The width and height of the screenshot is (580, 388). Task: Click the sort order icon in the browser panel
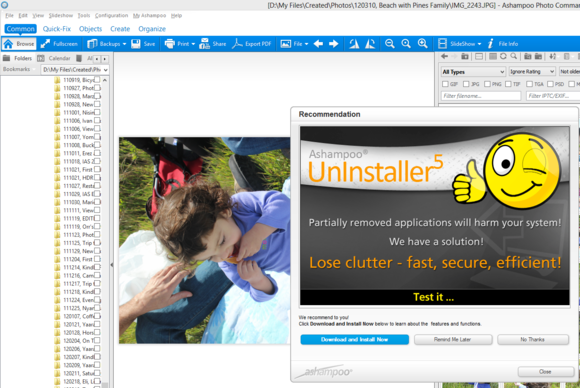click(x=553, y=56)
